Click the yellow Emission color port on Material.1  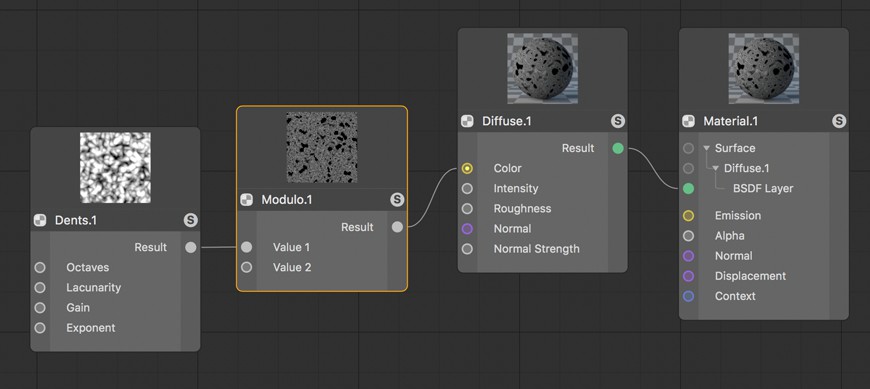[x=688, y=215]
